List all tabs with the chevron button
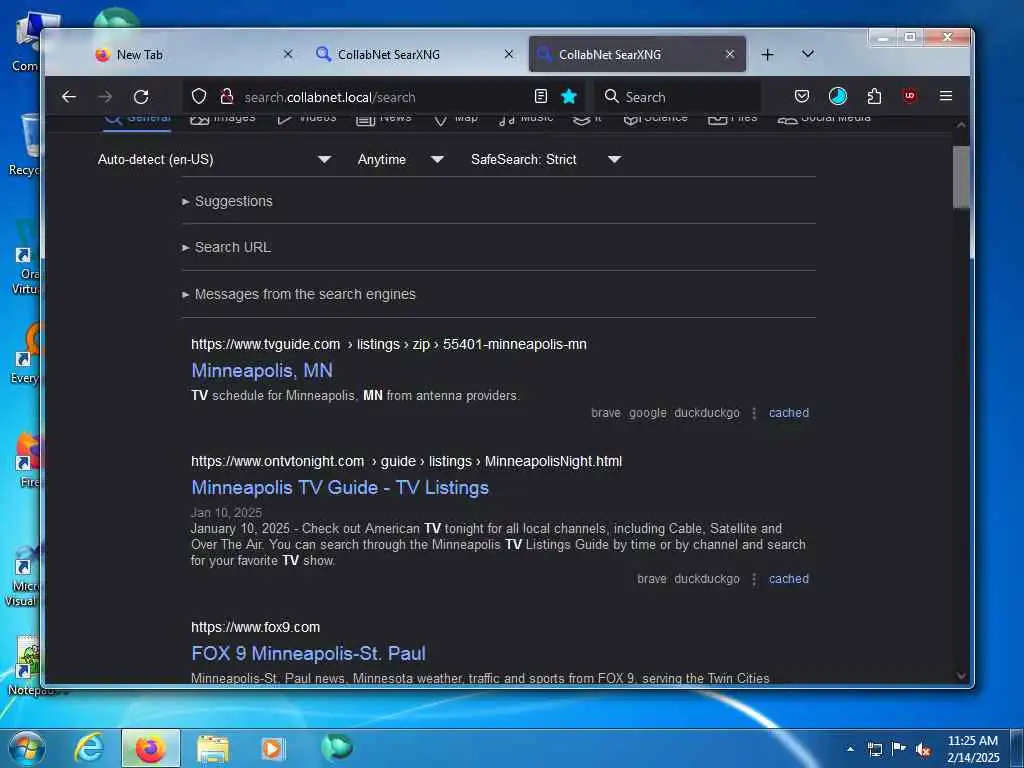The image size is (1024, 768). click(x=808, y=54)
